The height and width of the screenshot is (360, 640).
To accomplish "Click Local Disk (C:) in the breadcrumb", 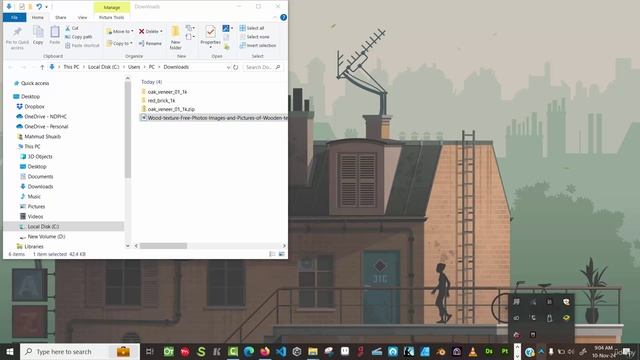I will (x=104, y=67).
